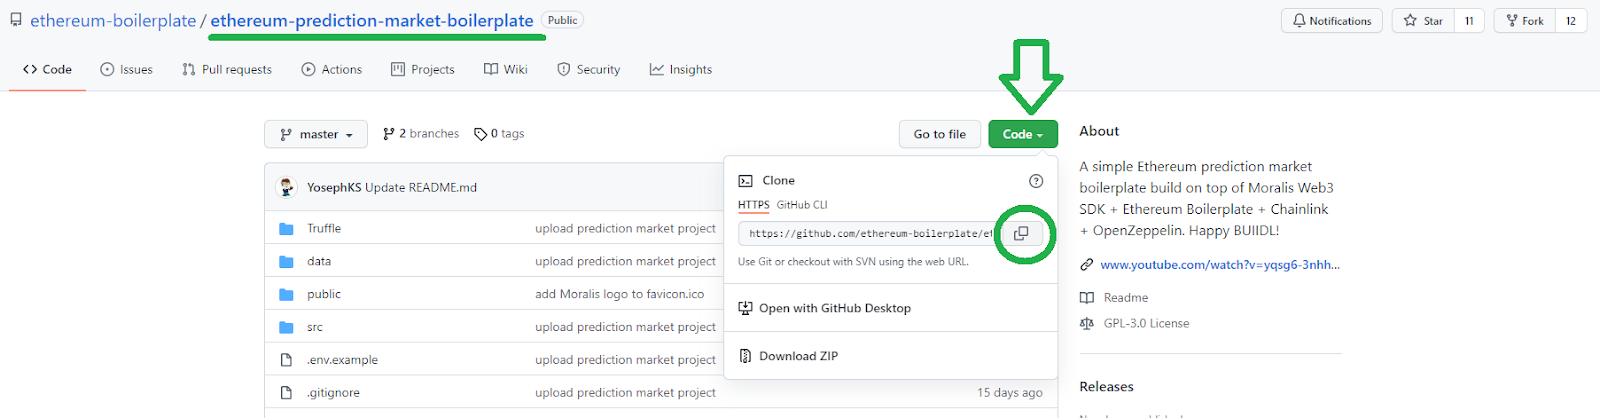Expand the master branch dropdown
Image resolution: width=1600 pixels, height=418 pixels.
pos(316,134)
